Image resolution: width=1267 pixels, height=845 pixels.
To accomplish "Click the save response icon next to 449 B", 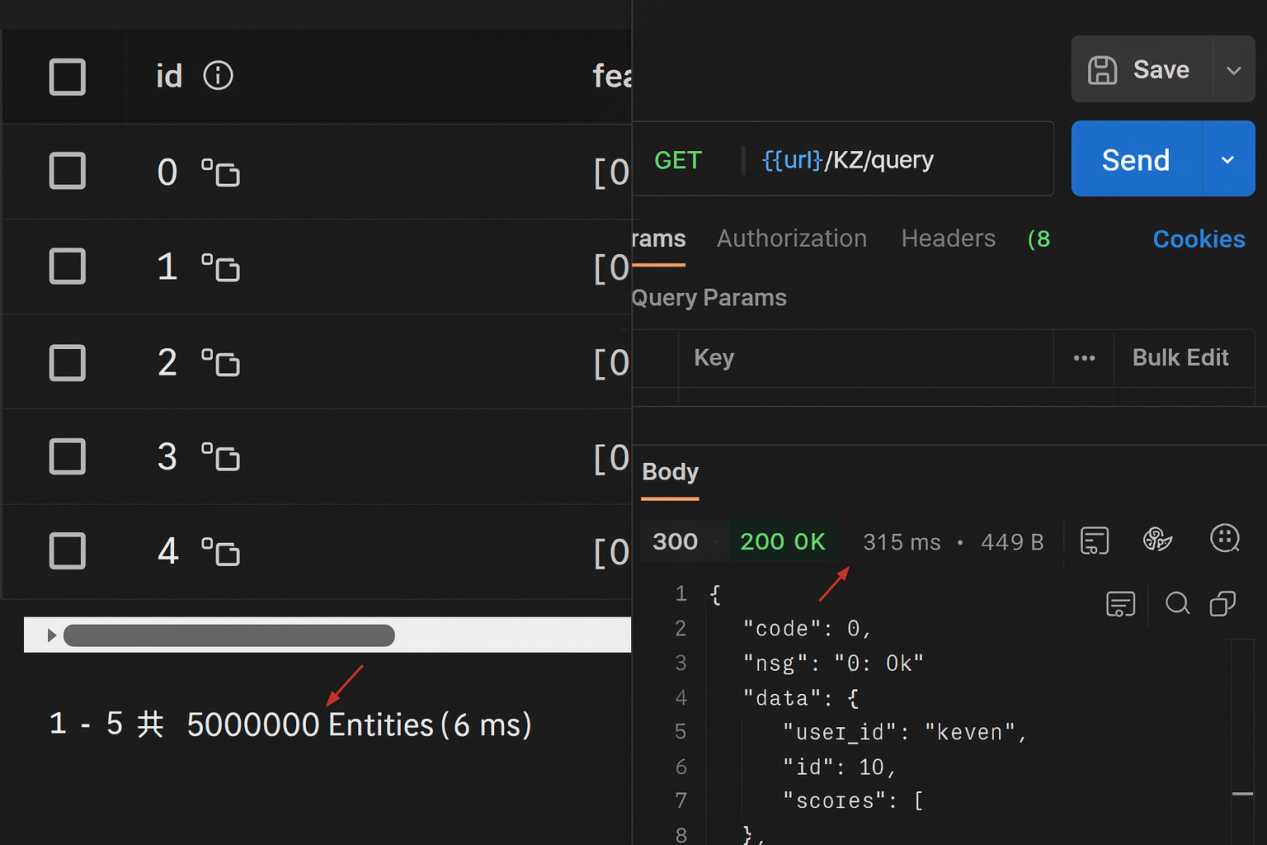I will point(1095,540).
